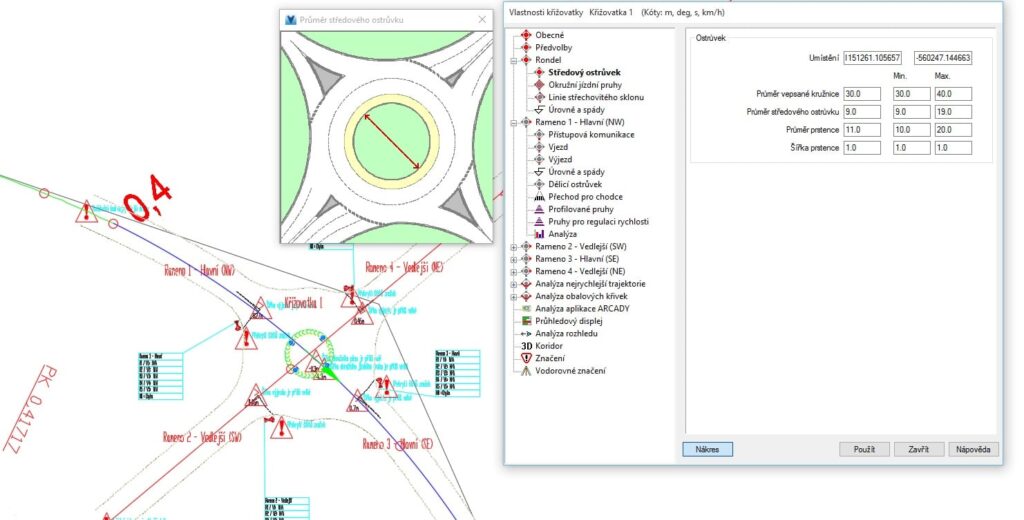The width and height of the screenshot is (1024, 520).
Task: Click the Předvolby tree icon
Action: point(526,48)
